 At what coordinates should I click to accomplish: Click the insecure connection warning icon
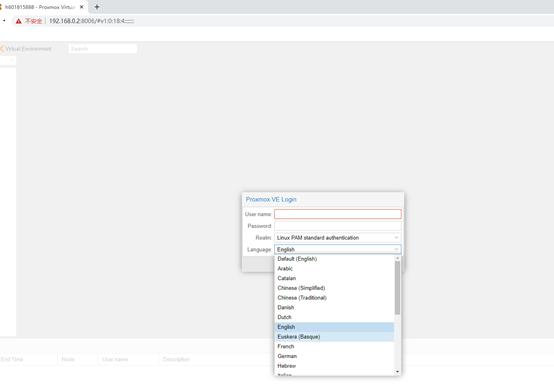19,21
